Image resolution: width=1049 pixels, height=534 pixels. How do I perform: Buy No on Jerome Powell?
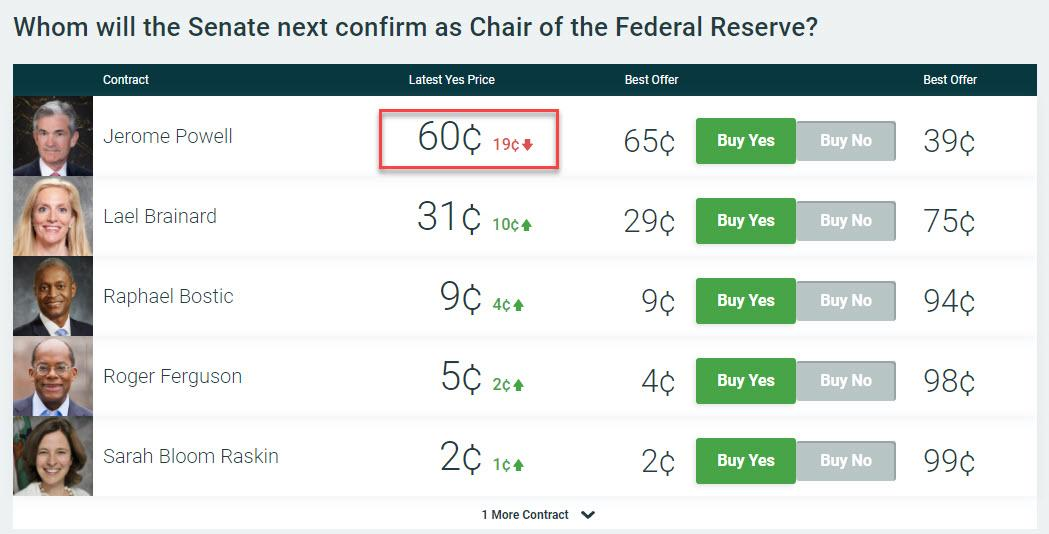[x=846, y=141]
